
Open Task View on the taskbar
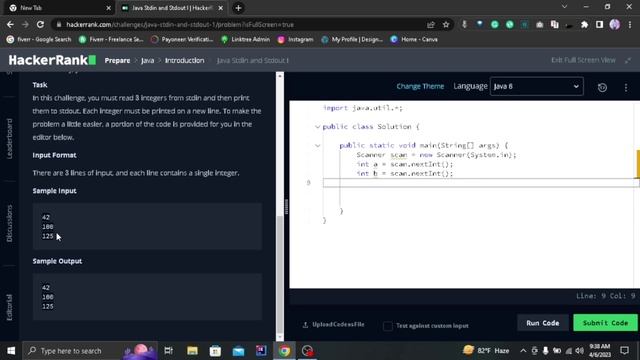coord(168,351)
